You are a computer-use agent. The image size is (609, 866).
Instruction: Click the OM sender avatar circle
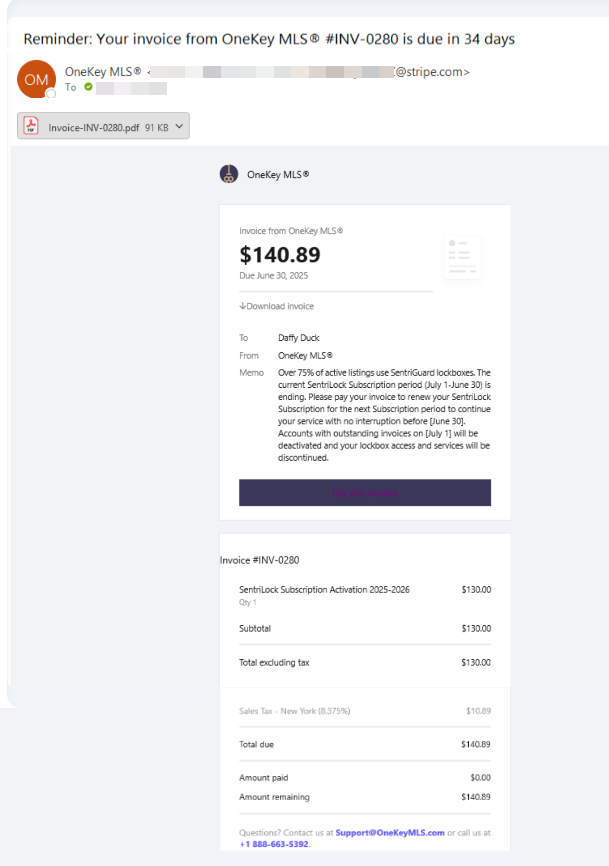[36, 79]
